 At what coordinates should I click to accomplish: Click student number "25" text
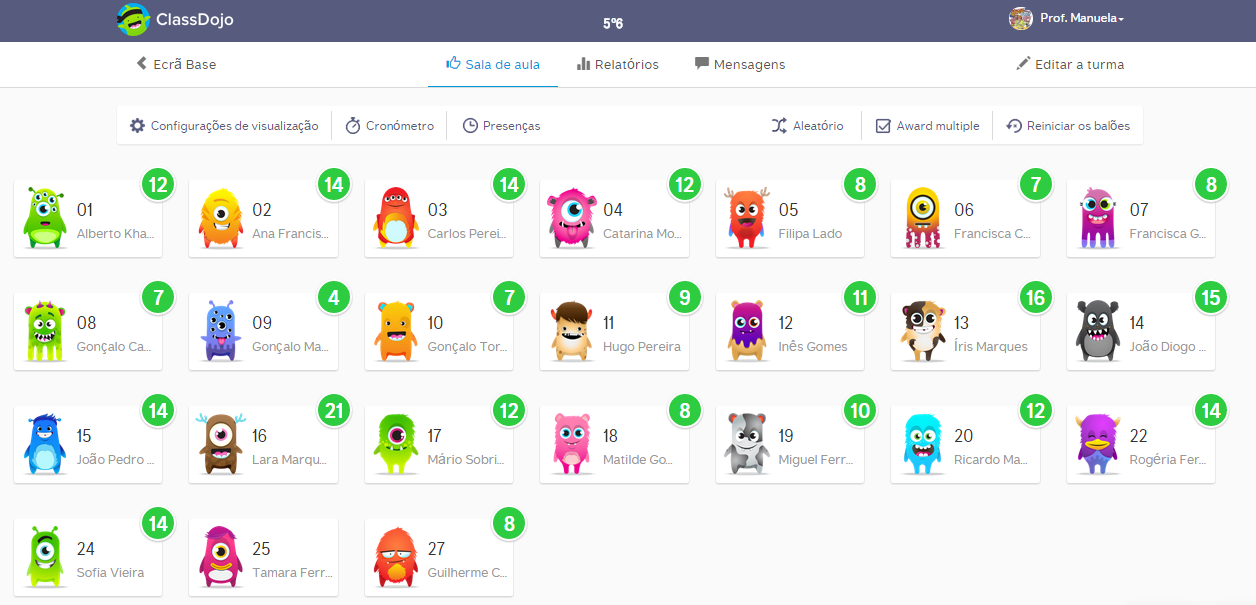261,549
